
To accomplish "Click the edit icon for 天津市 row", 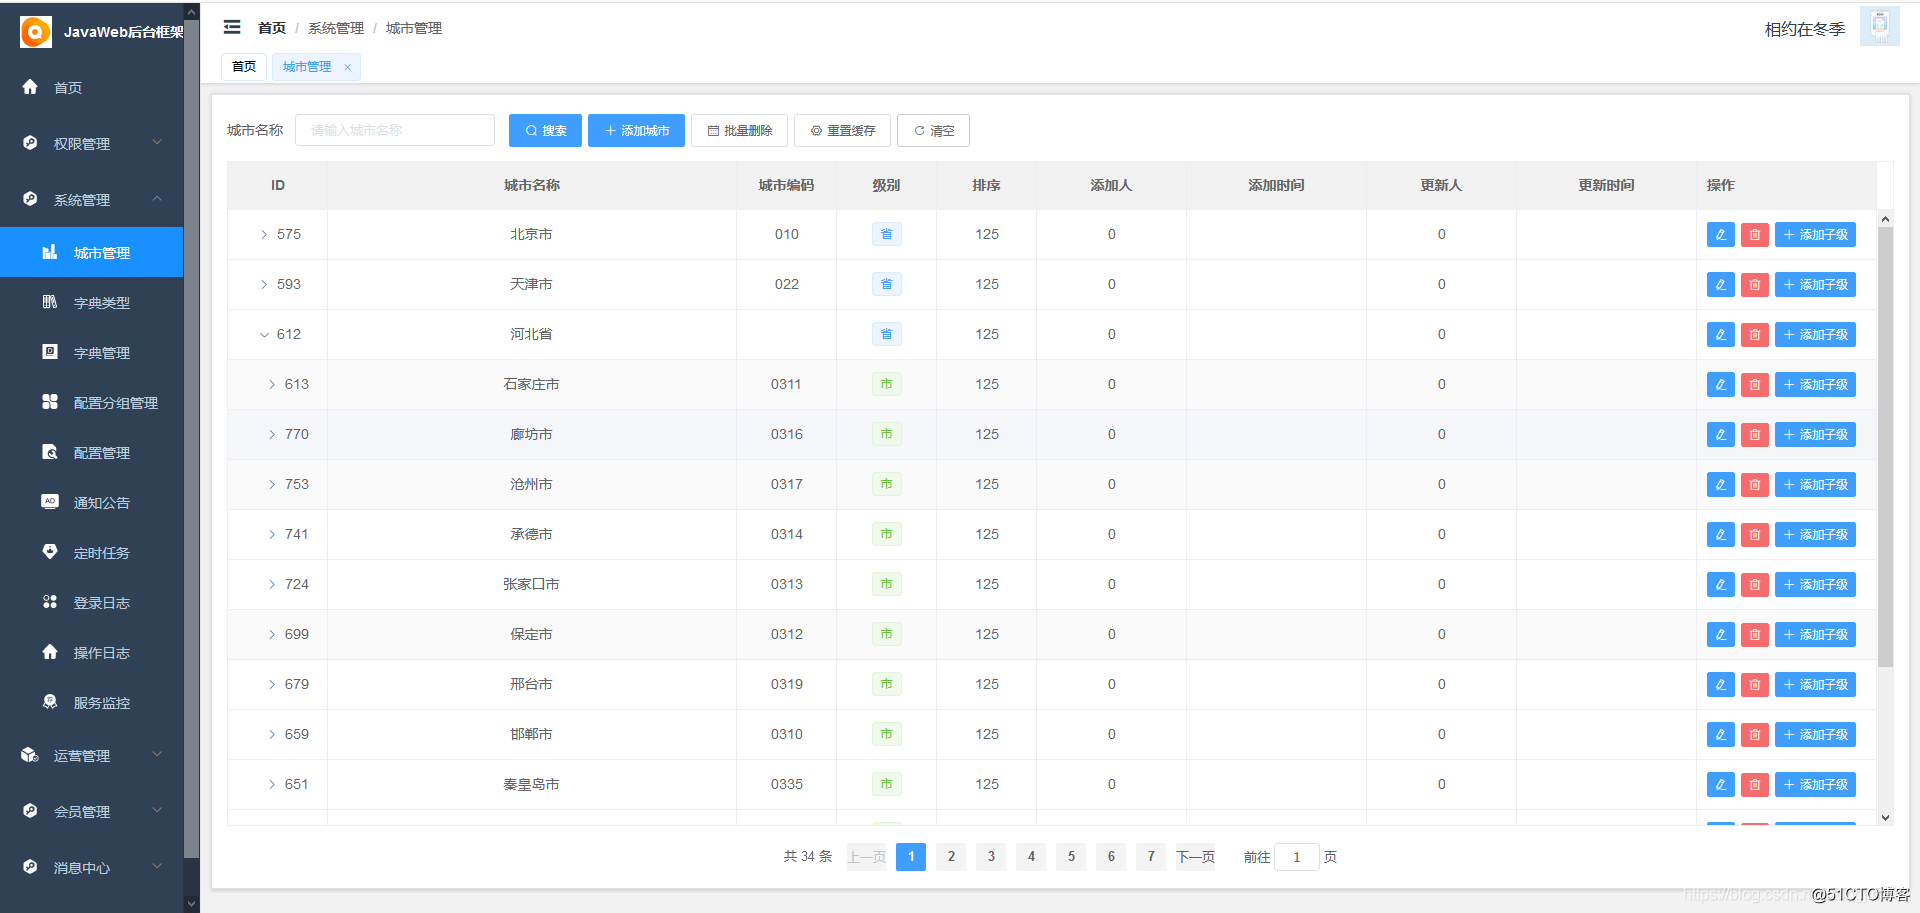I will 1720,285.
